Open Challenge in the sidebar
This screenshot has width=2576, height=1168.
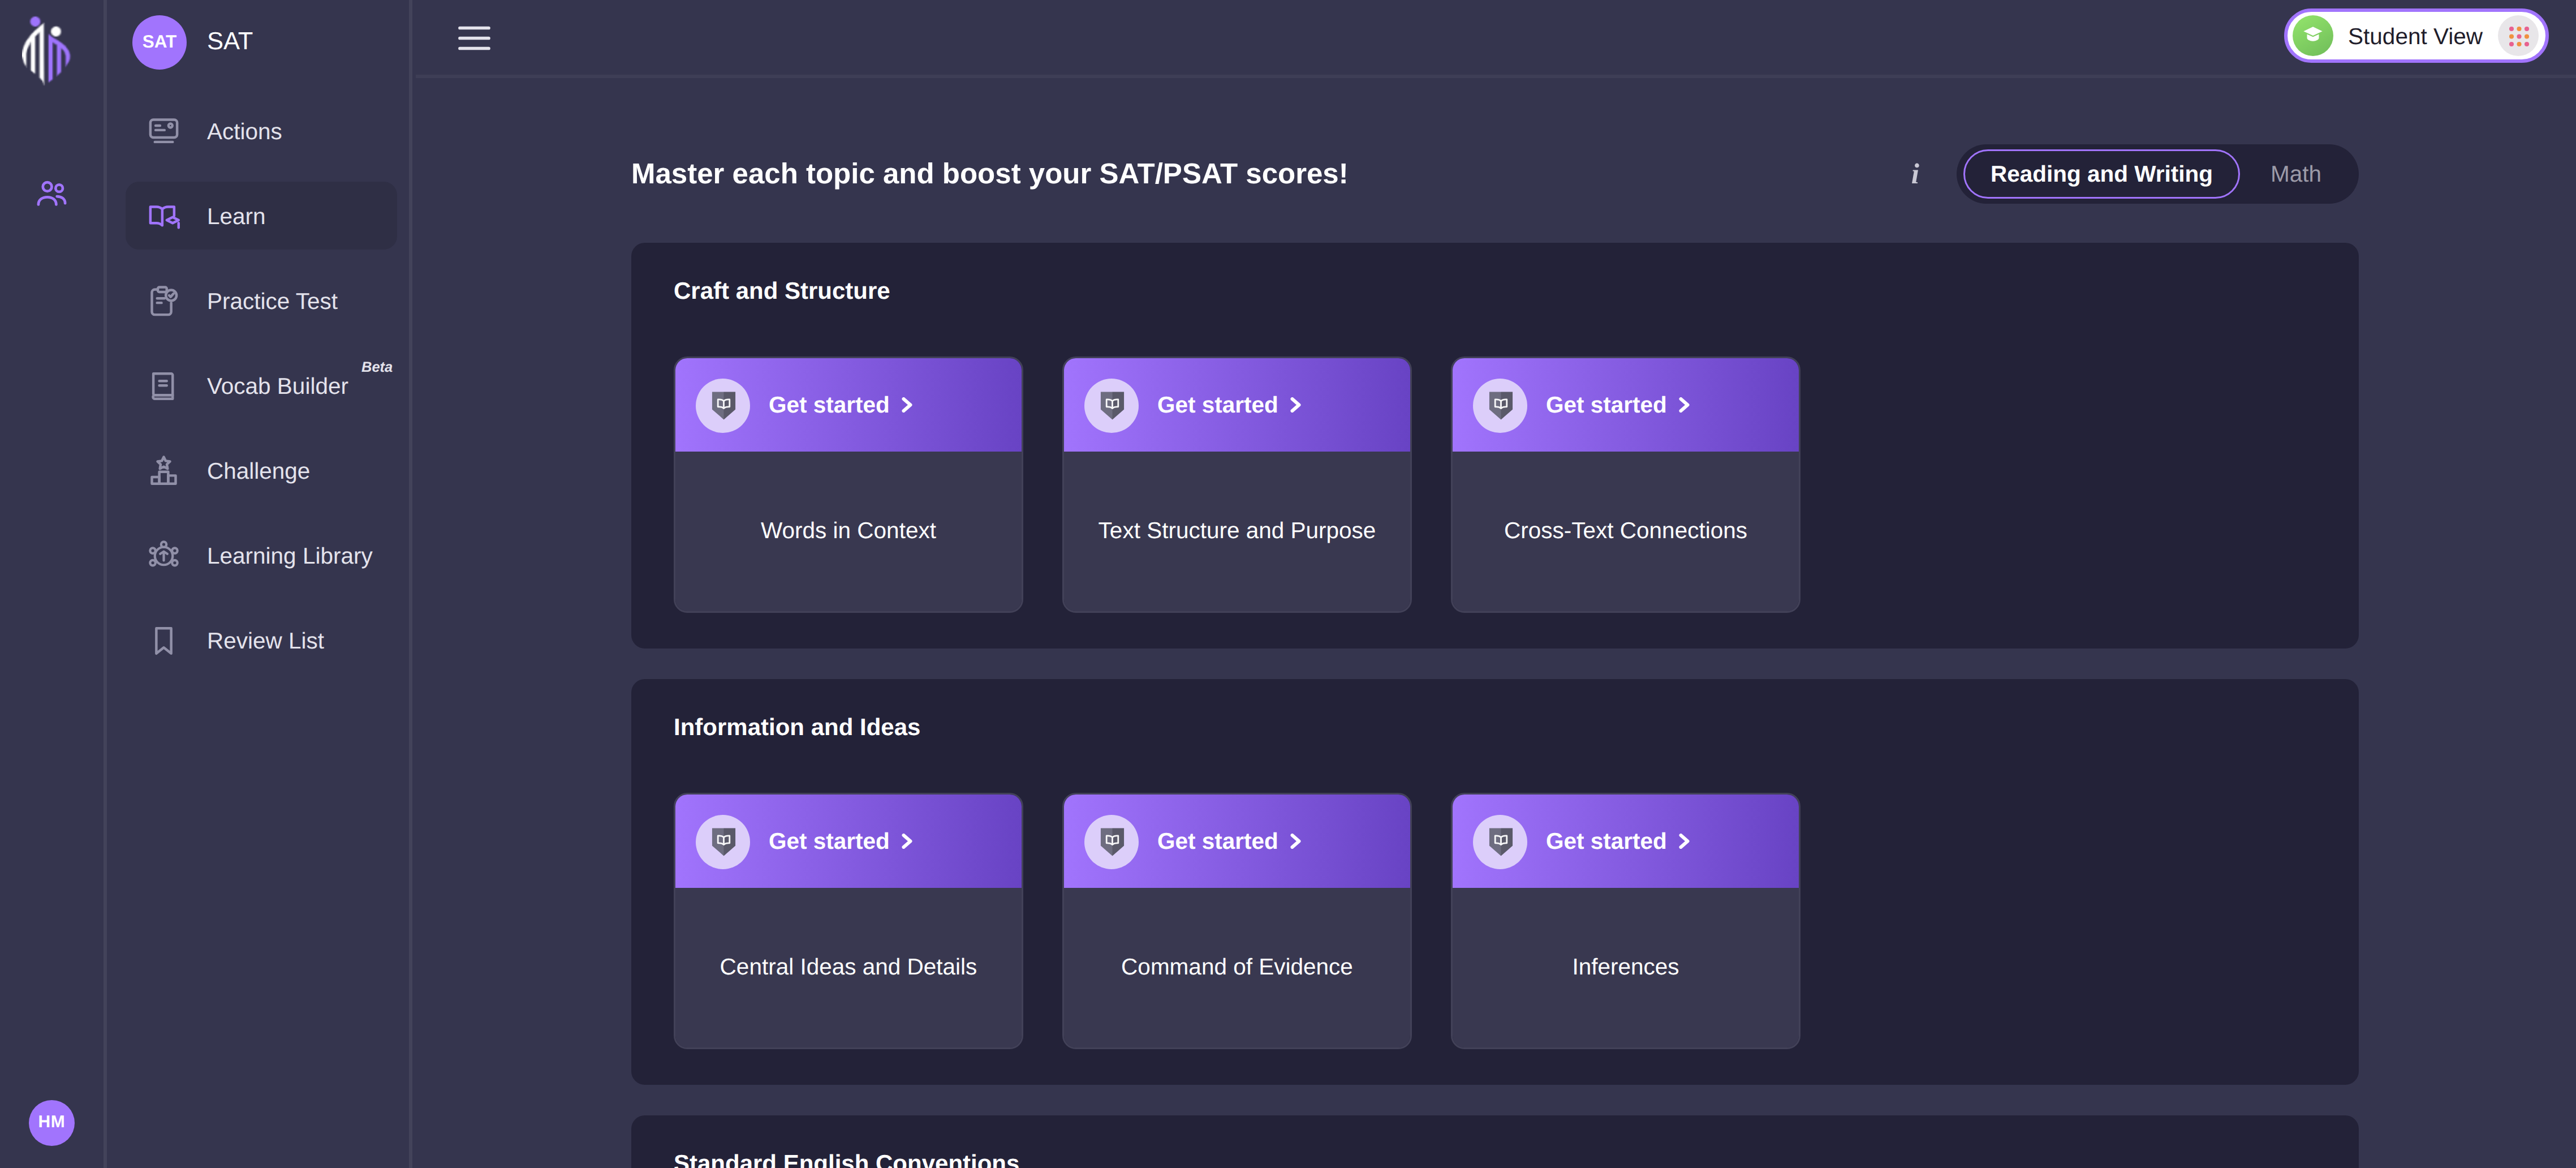(x=261, y=471)
